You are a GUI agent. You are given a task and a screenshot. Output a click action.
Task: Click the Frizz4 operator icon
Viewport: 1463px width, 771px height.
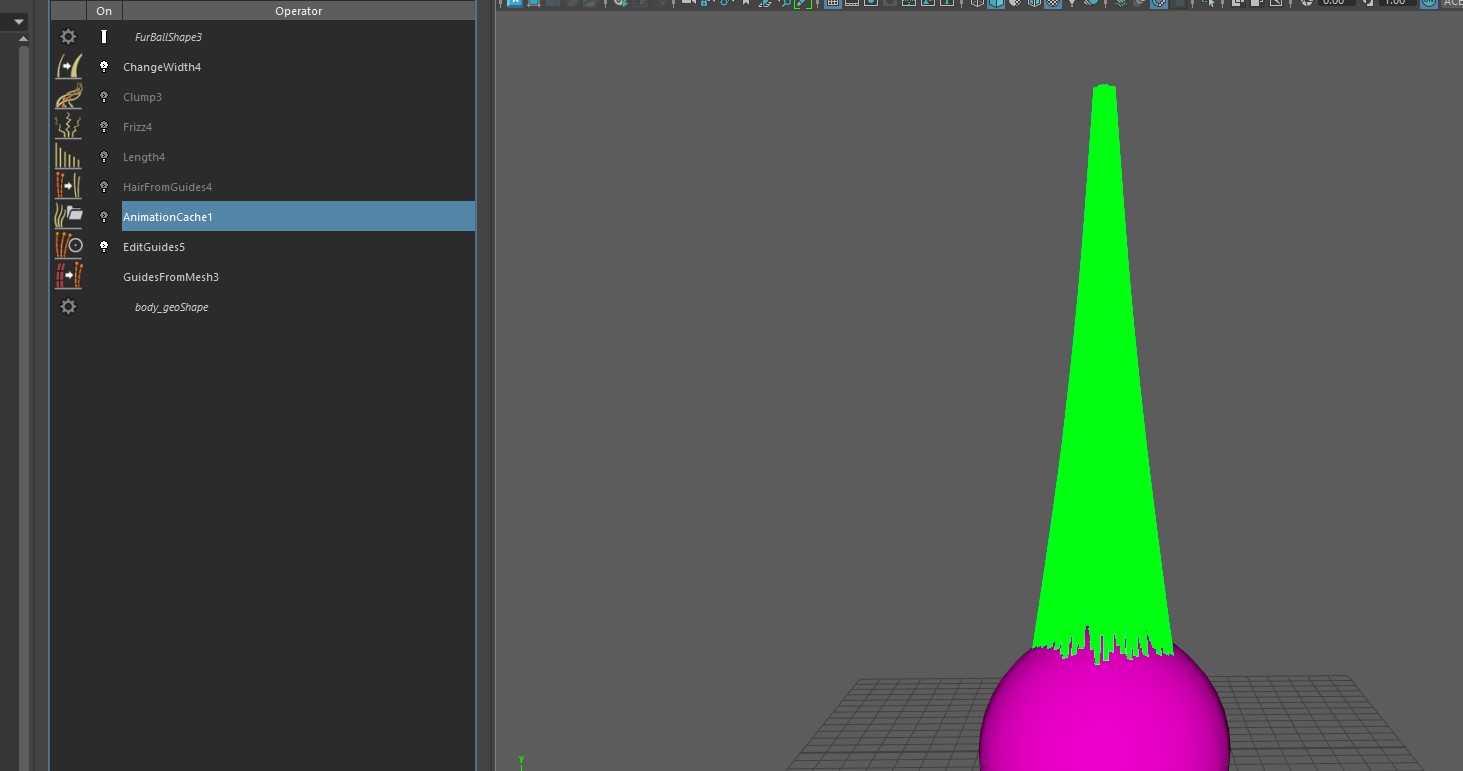coord(68,127)
